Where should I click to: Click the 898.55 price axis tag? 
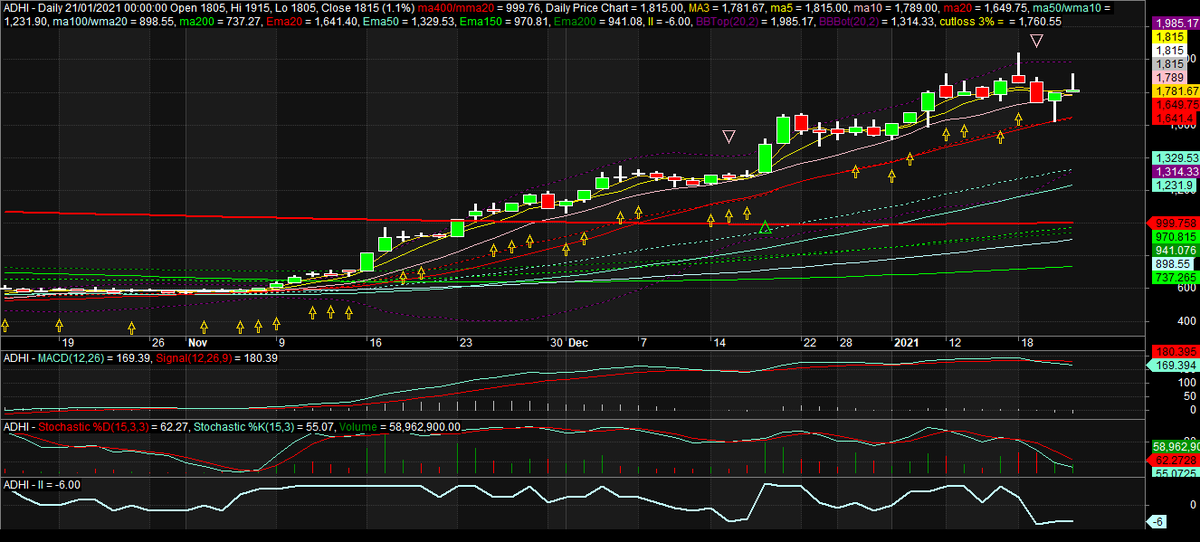click(x=1172, y=263)
